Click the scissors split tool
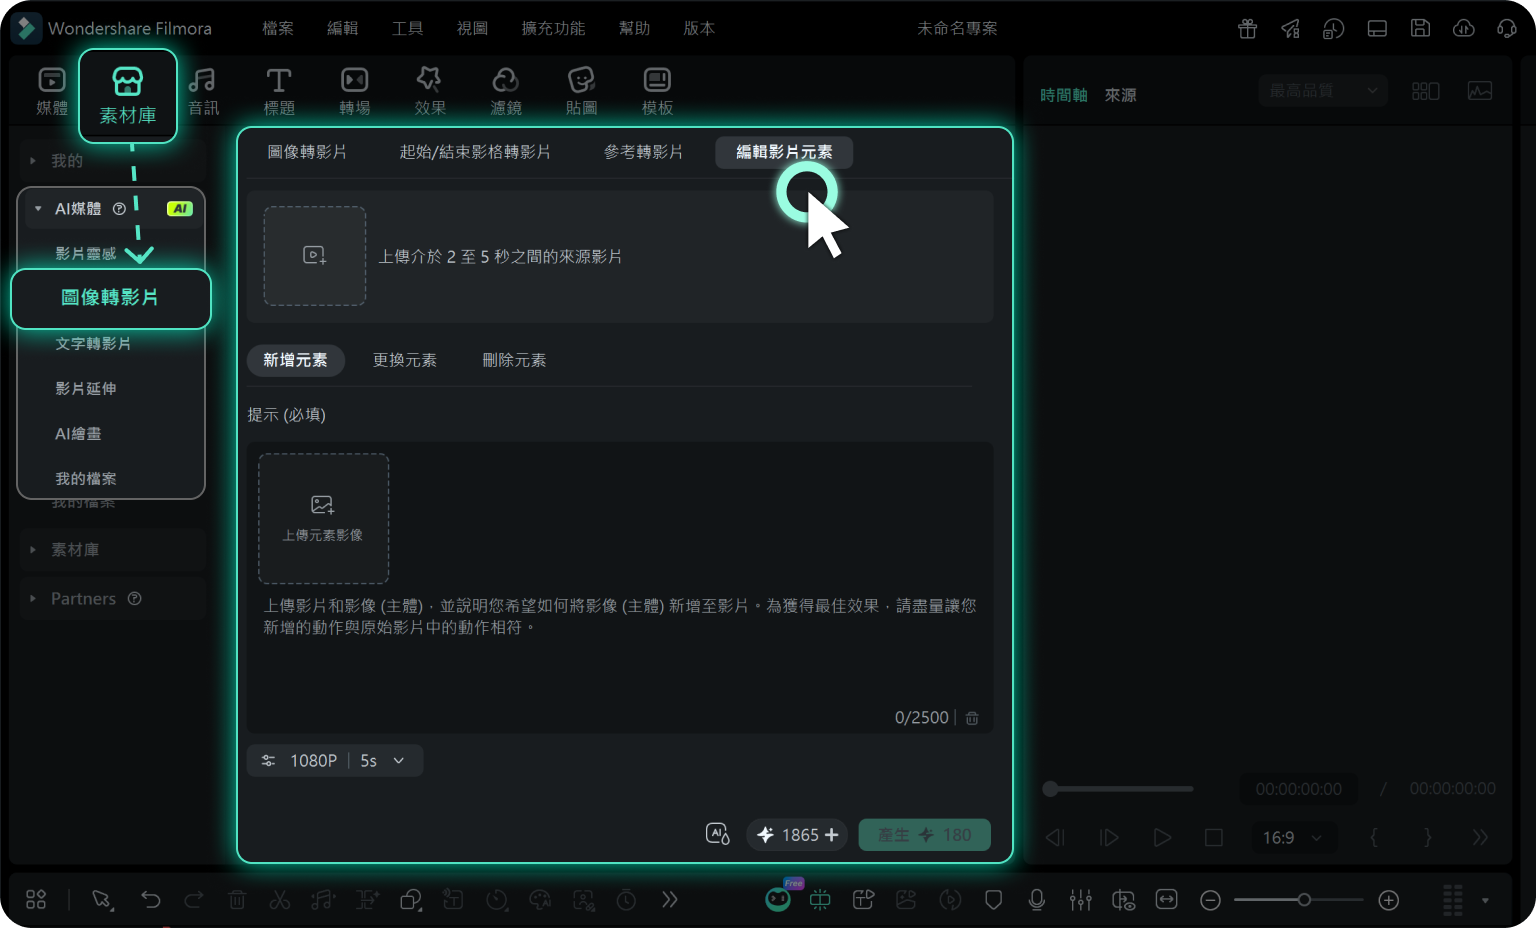 pos(280,900)
